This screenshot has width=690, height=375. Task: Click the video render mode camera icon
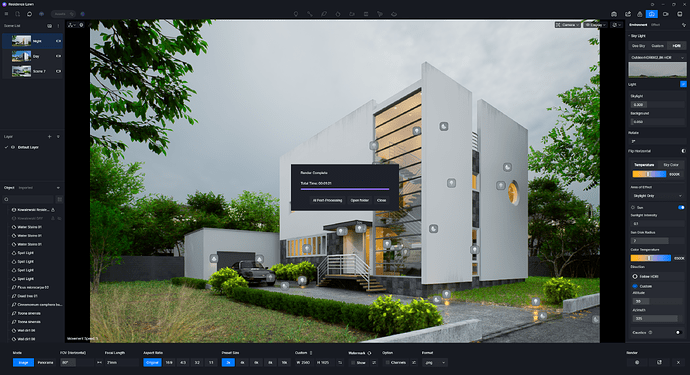(665, 14)
